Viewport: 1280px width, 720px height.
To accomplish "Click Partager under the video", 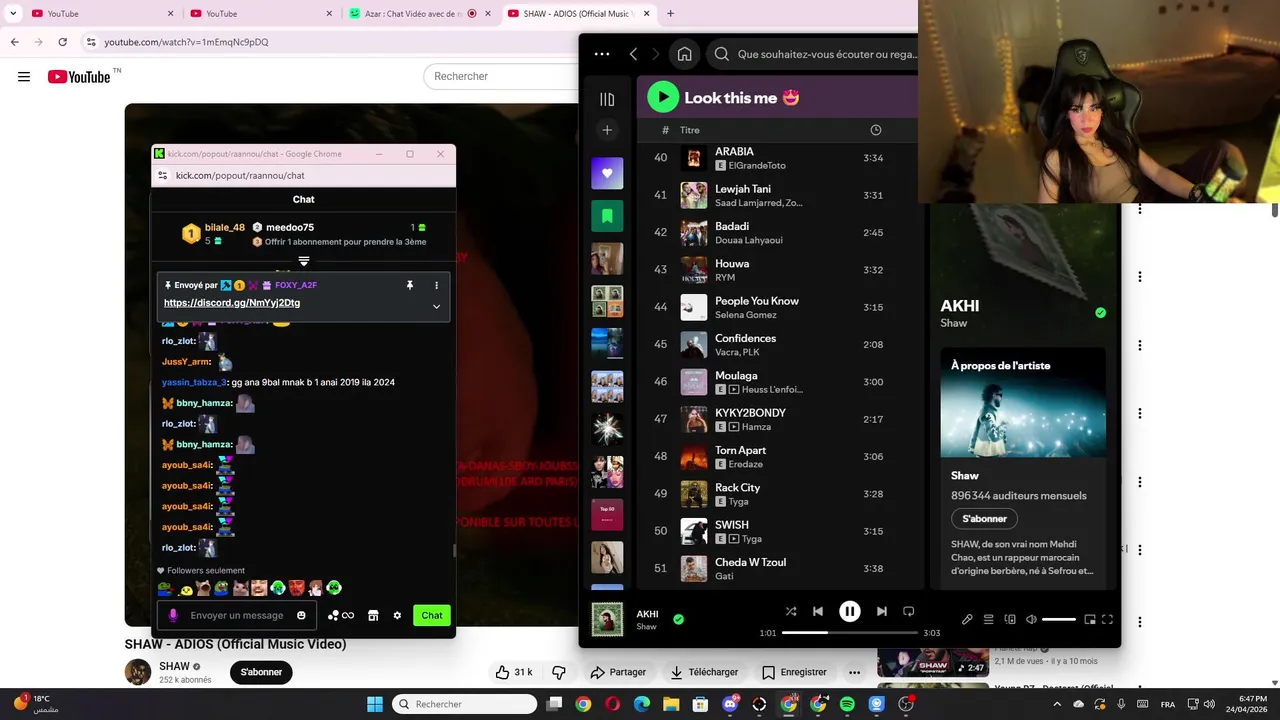I will click(x=618, y=672).
